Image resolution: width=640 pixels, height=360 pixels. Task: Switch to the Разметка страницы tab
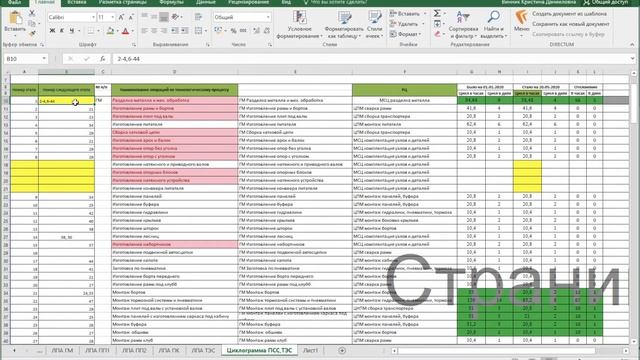(x=122, y=2)
